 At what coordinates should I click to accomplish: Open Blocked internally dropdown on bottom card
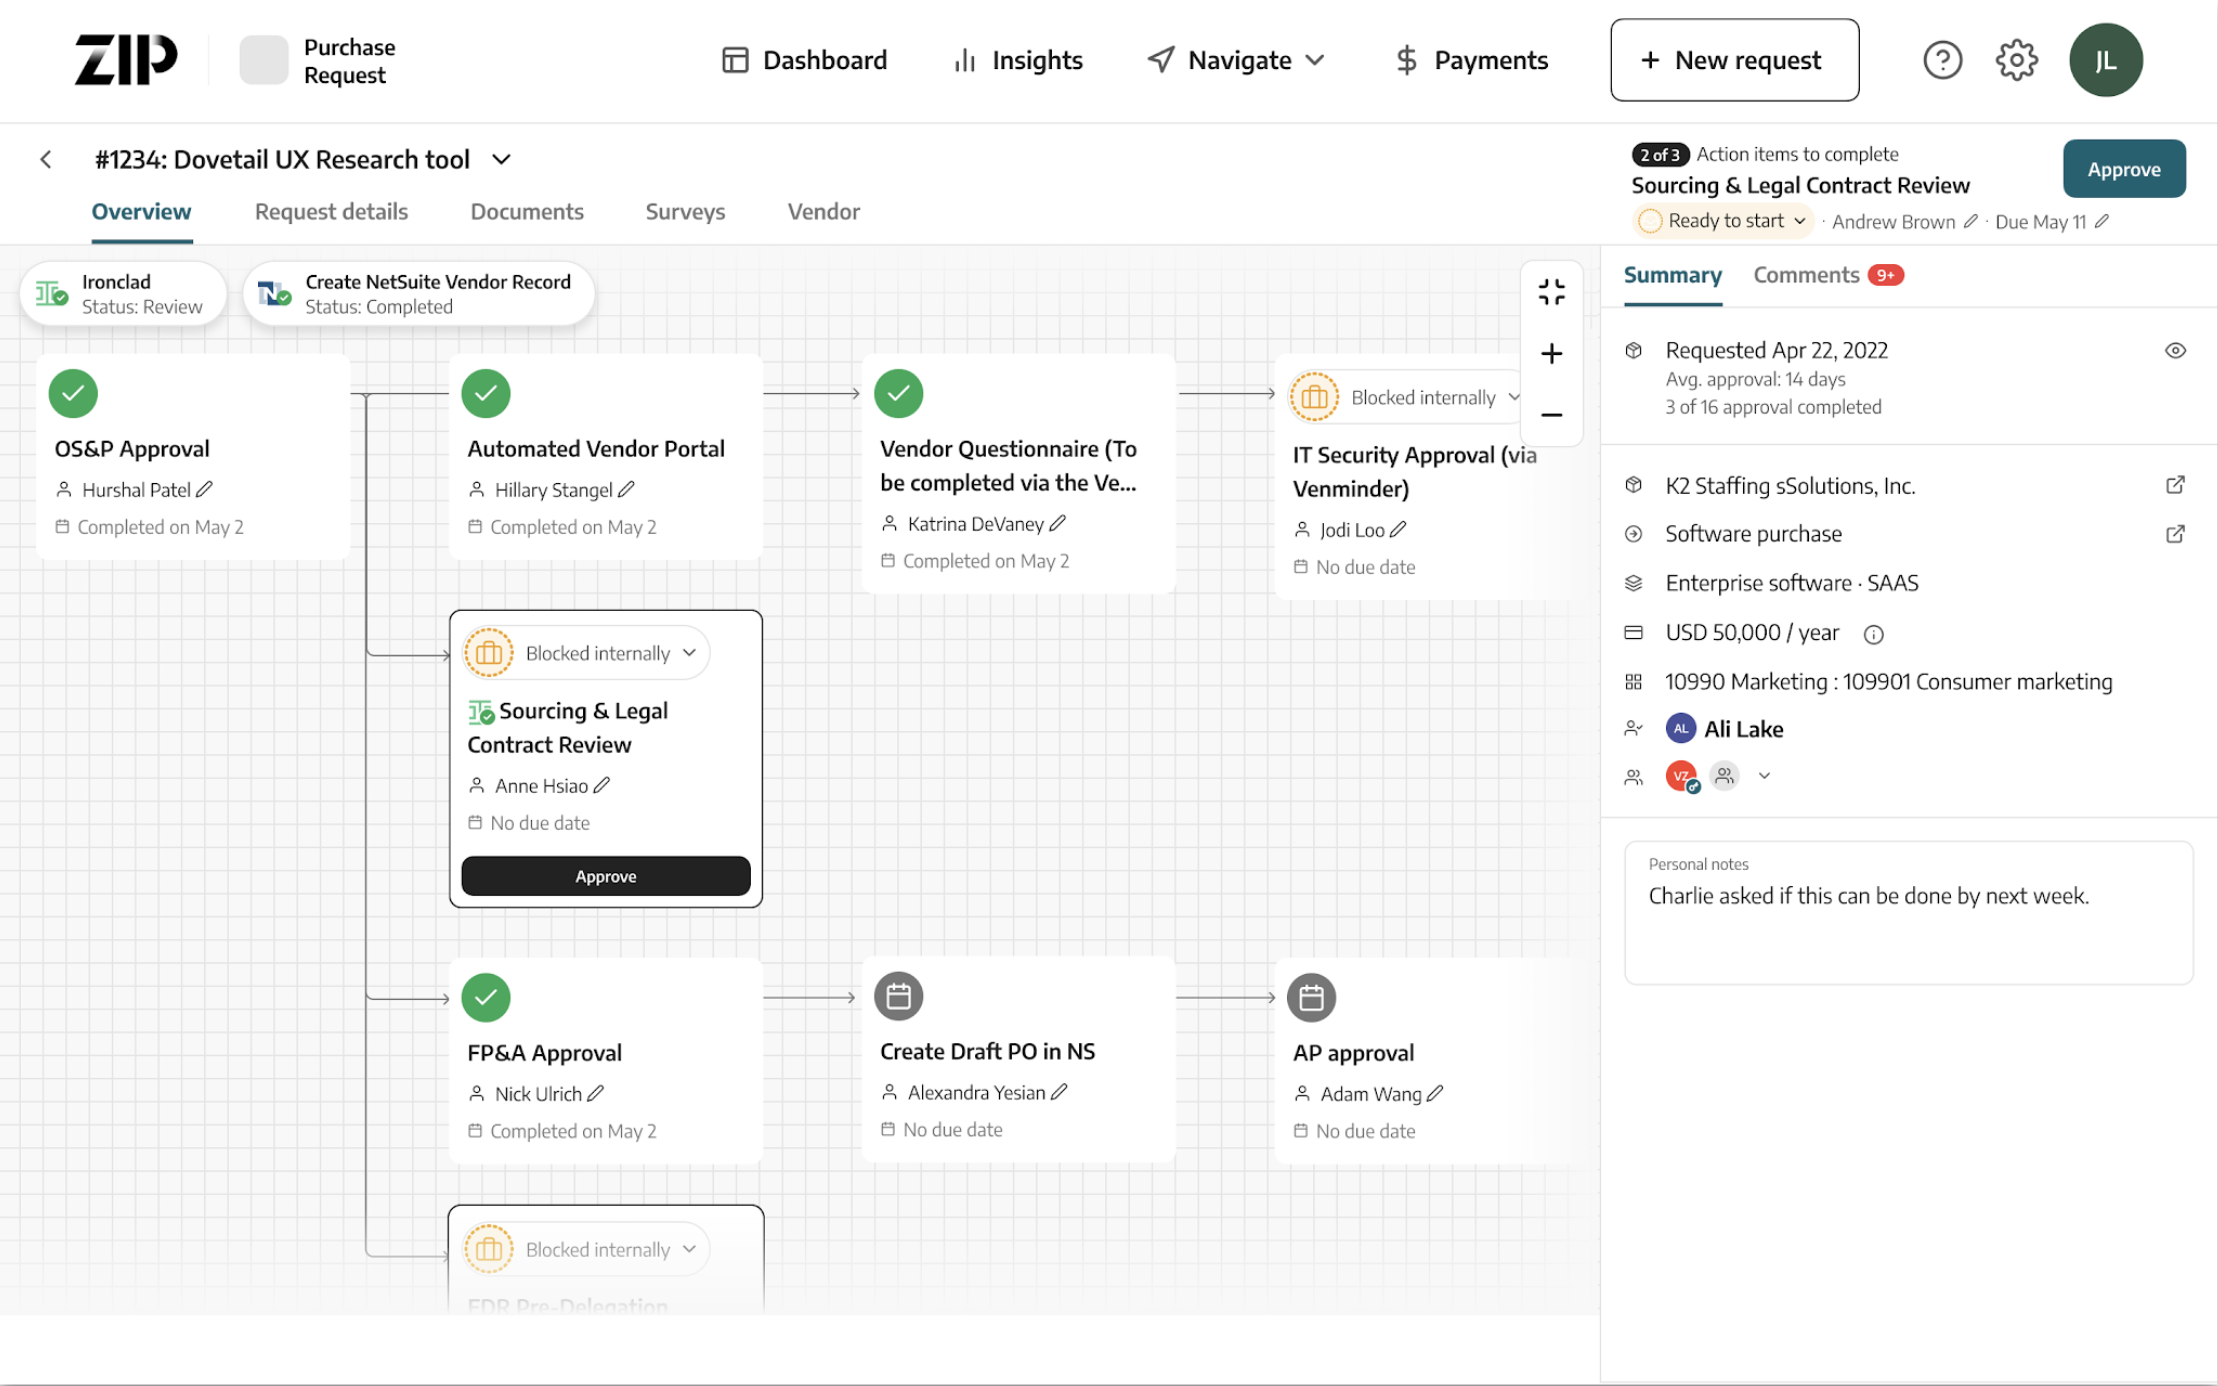coord(587,1249)
